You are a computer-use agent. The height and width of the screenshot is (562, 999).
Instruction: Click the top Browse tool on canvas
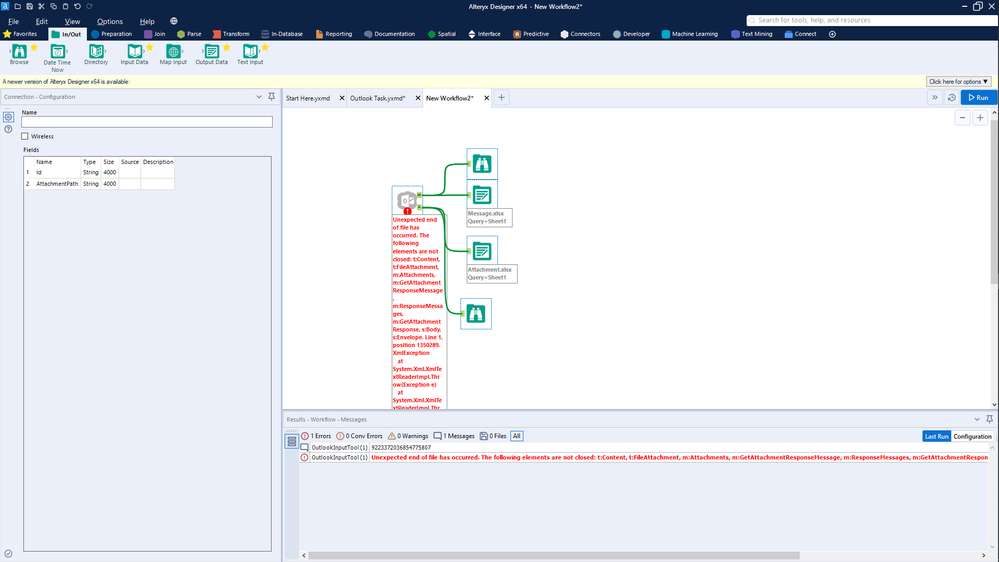[482, 164]
